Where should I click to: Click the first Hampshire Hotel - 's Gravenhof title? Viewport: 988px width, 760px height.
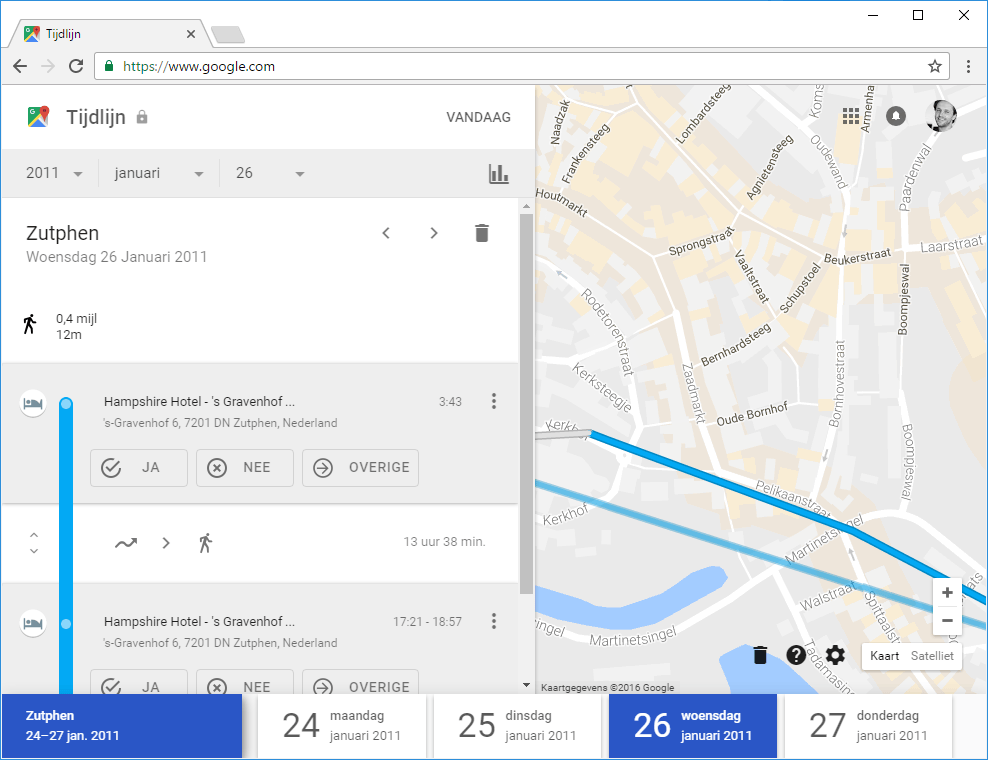pos(199,401)
